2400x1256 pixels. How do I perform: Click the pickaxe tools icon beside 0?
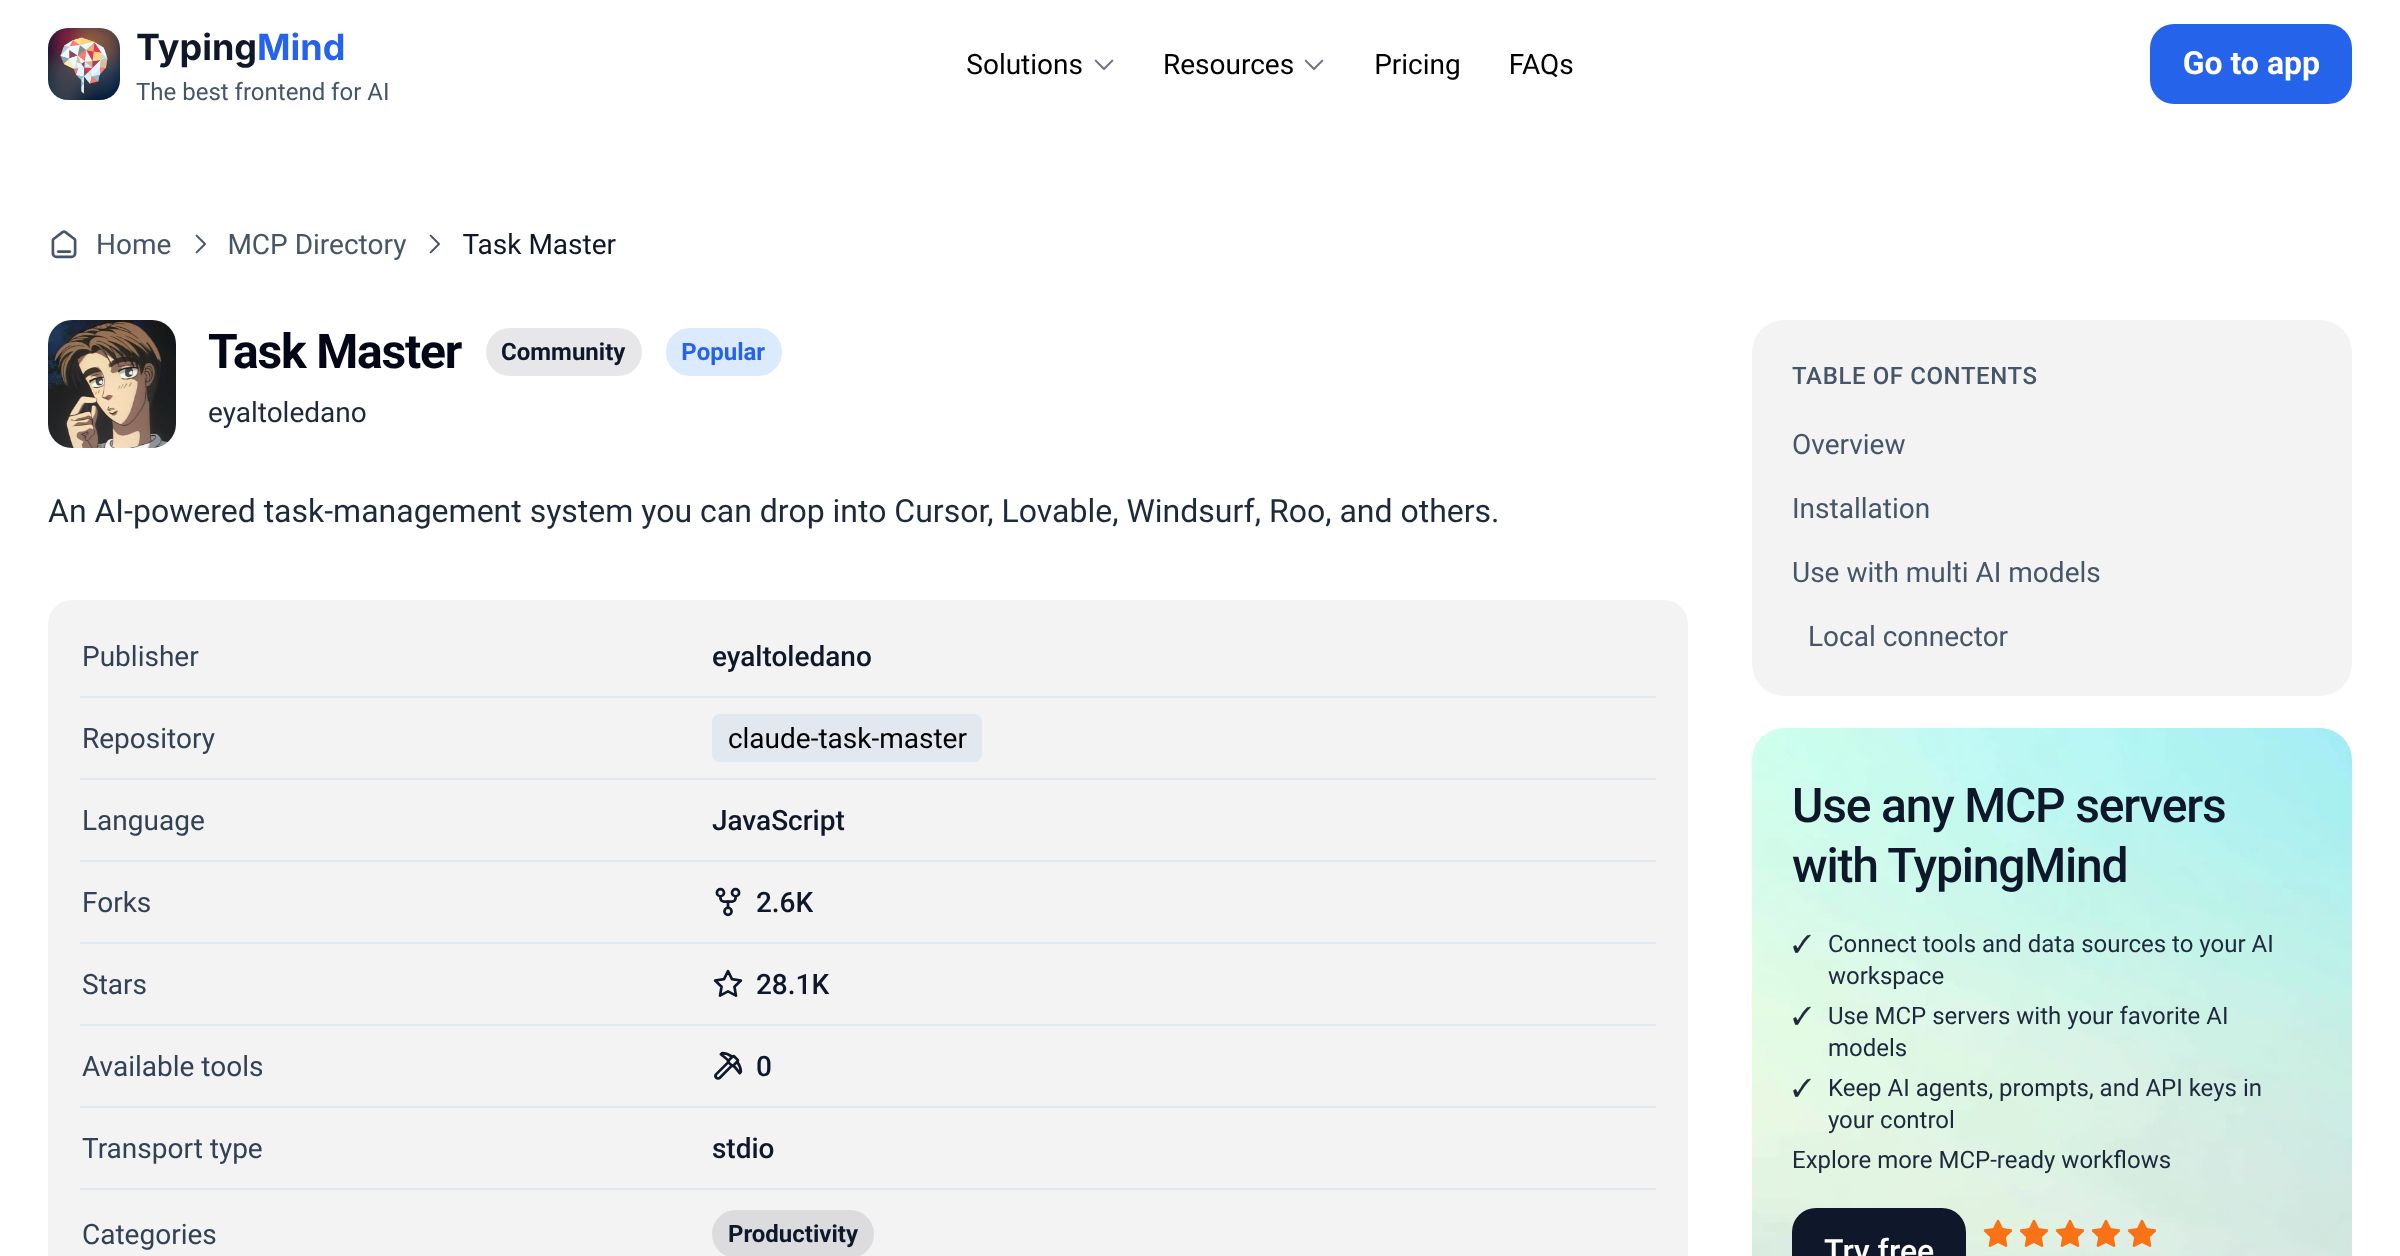pos(728,1066)
